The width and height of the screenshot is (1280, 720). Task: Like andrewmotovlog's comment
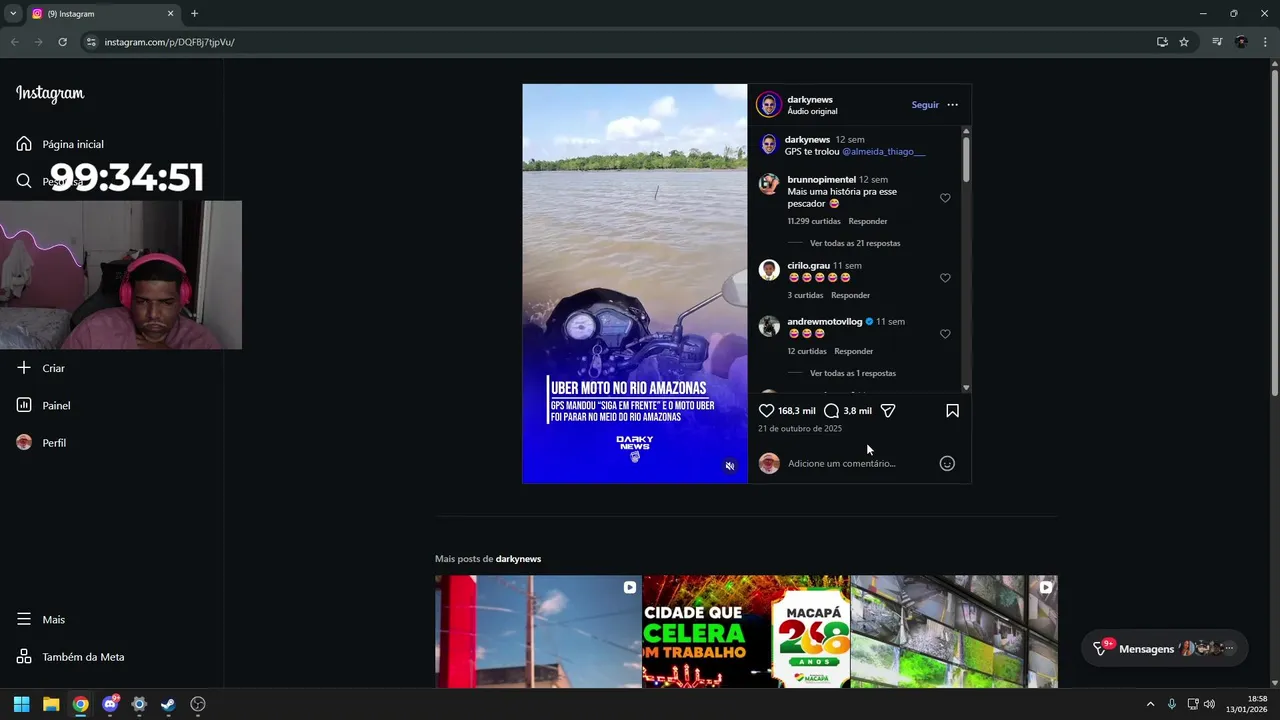coord(945,334)
